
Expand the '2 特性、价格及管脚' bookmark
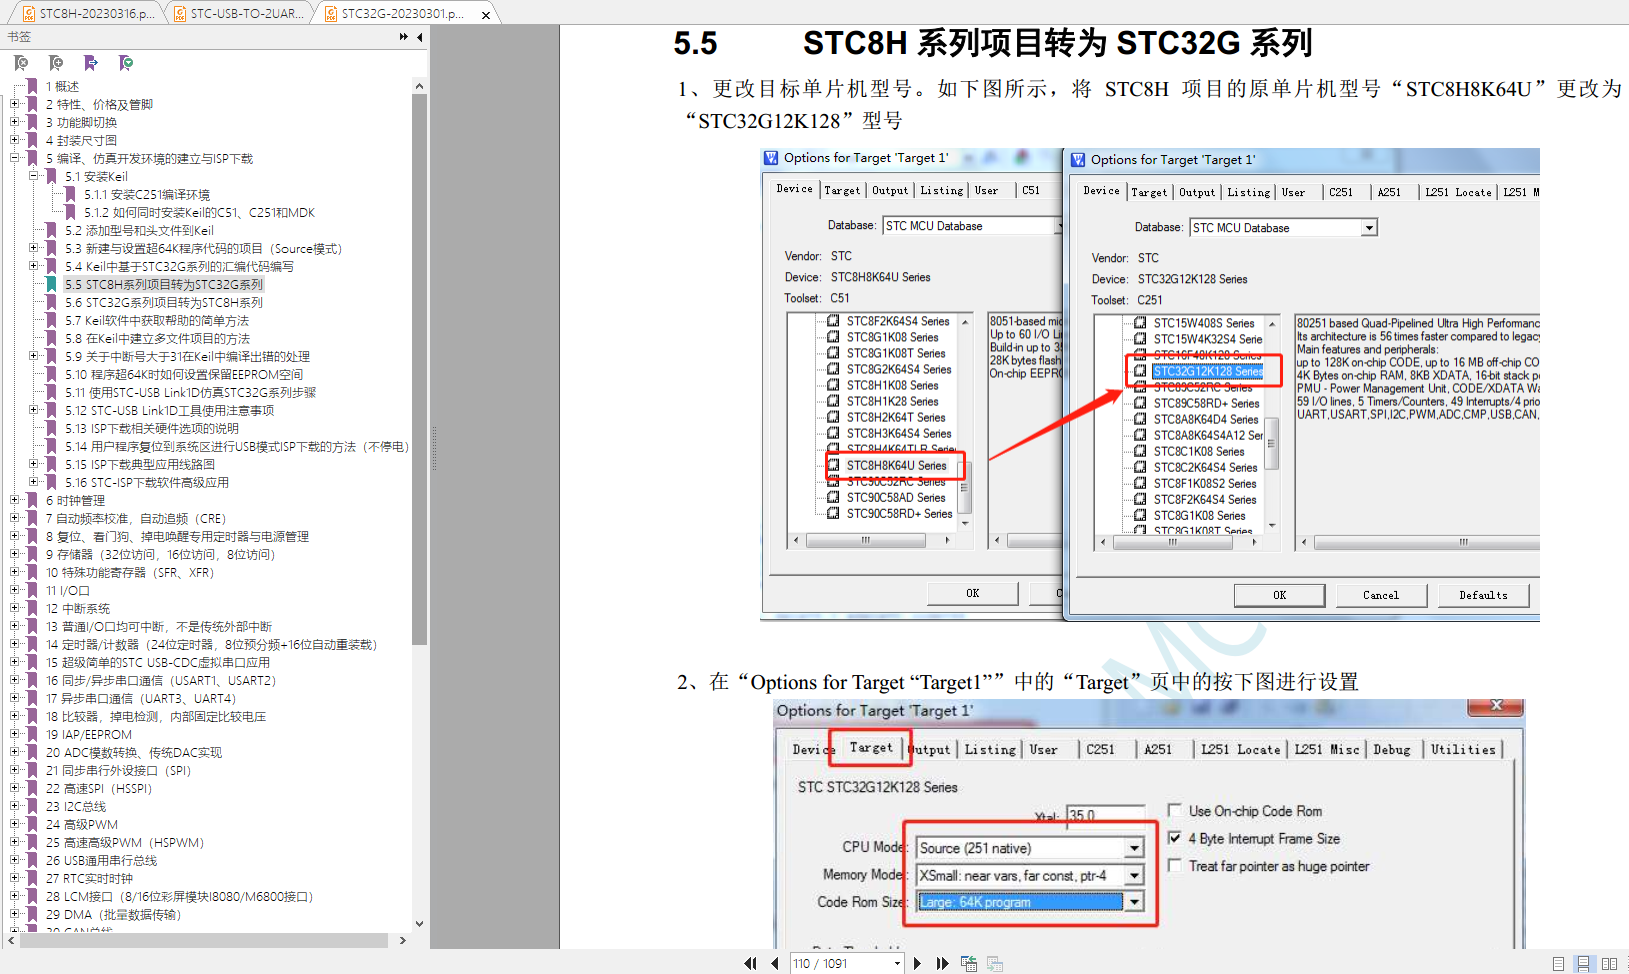tap(15, 104)
